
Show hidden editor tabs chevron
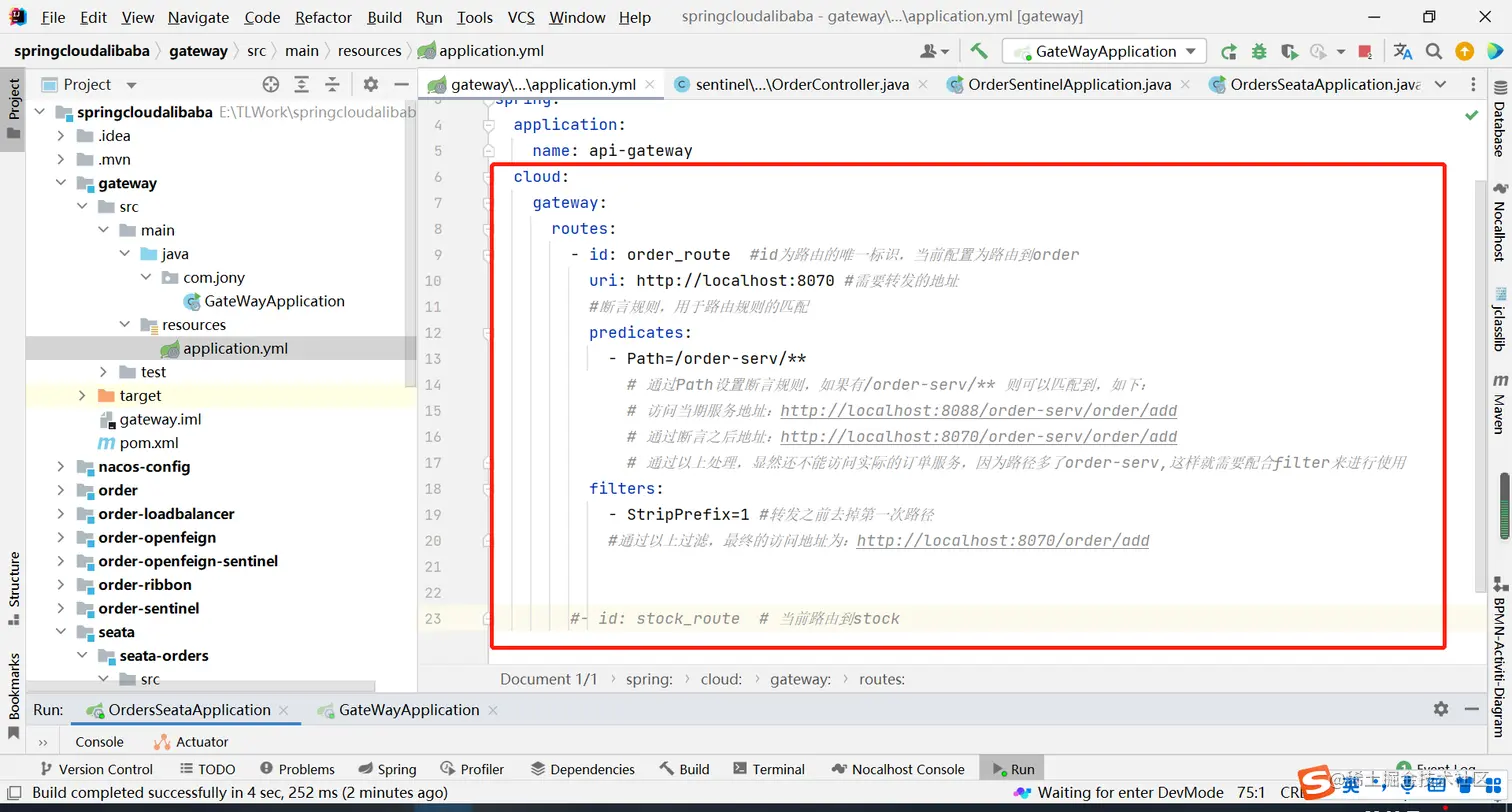(x=1440, y=85)
